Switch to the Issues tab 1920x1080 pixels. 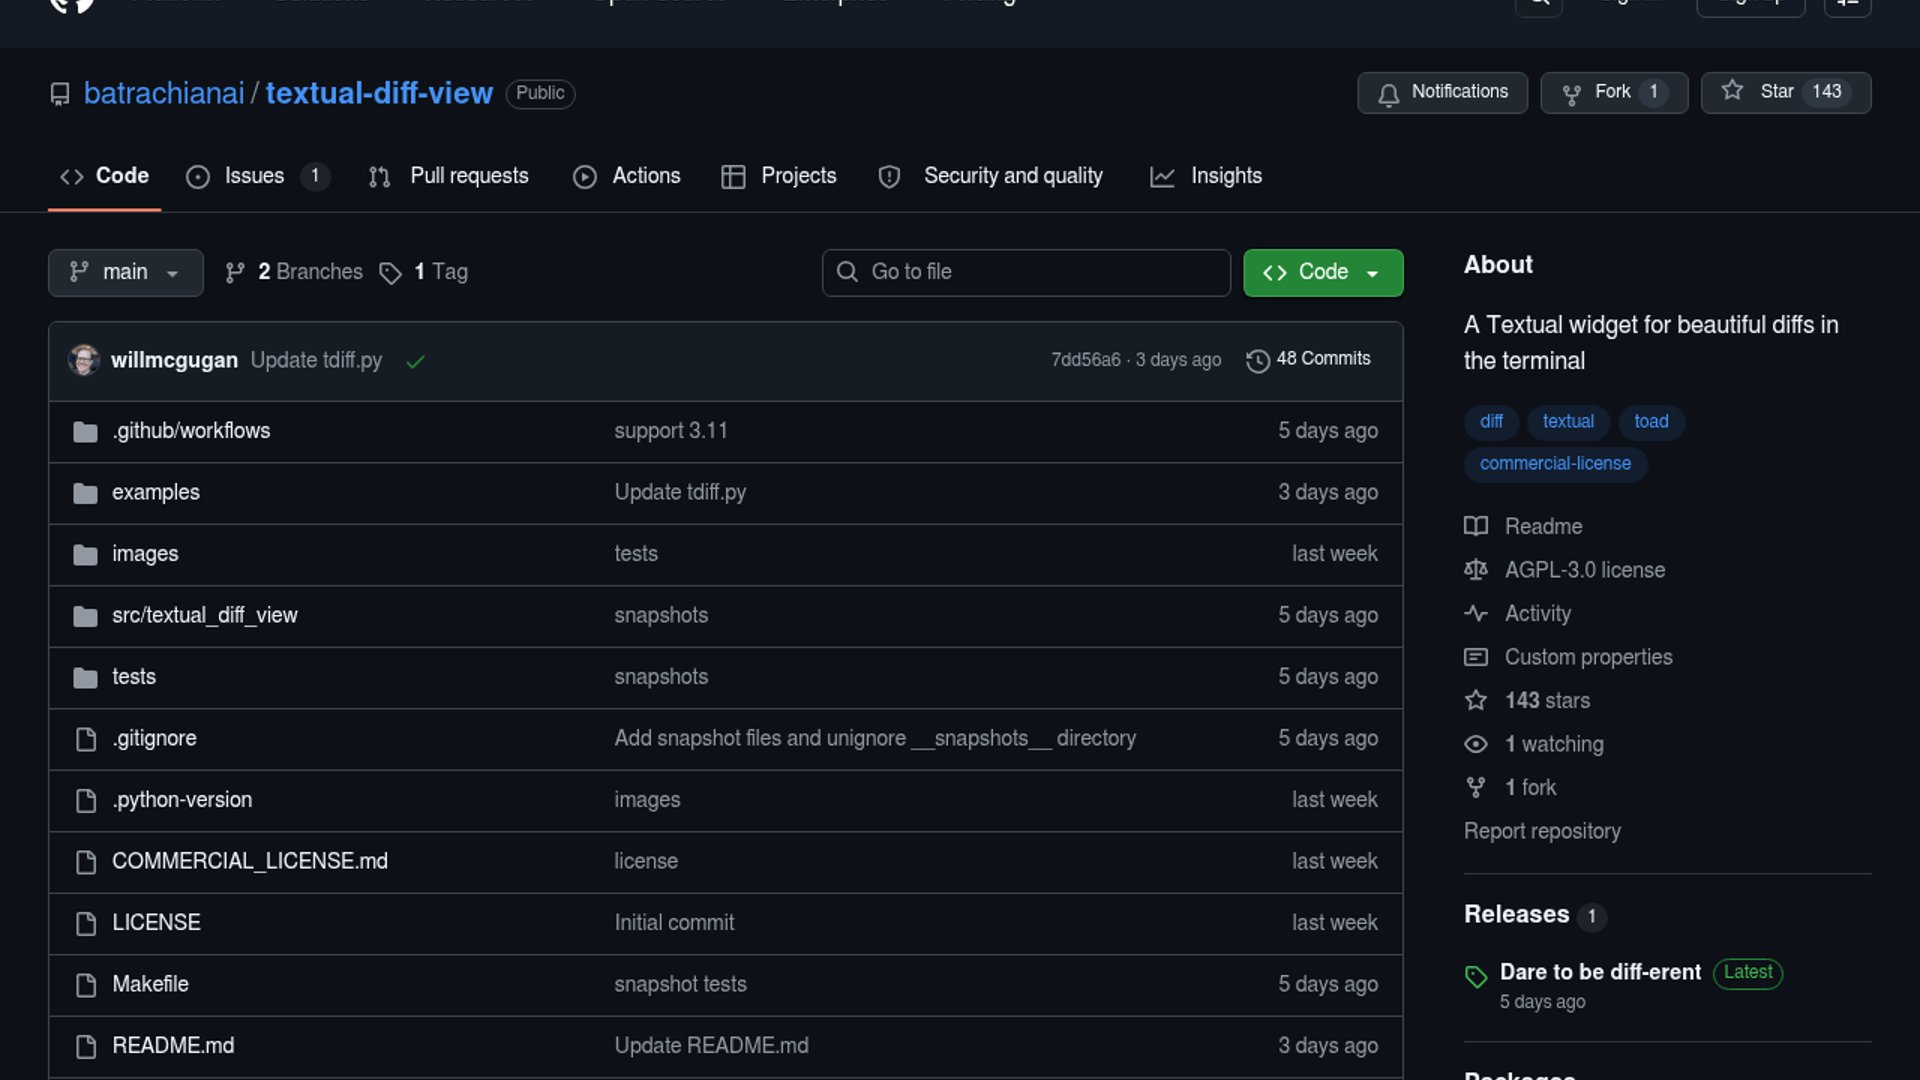click(254, 176)
